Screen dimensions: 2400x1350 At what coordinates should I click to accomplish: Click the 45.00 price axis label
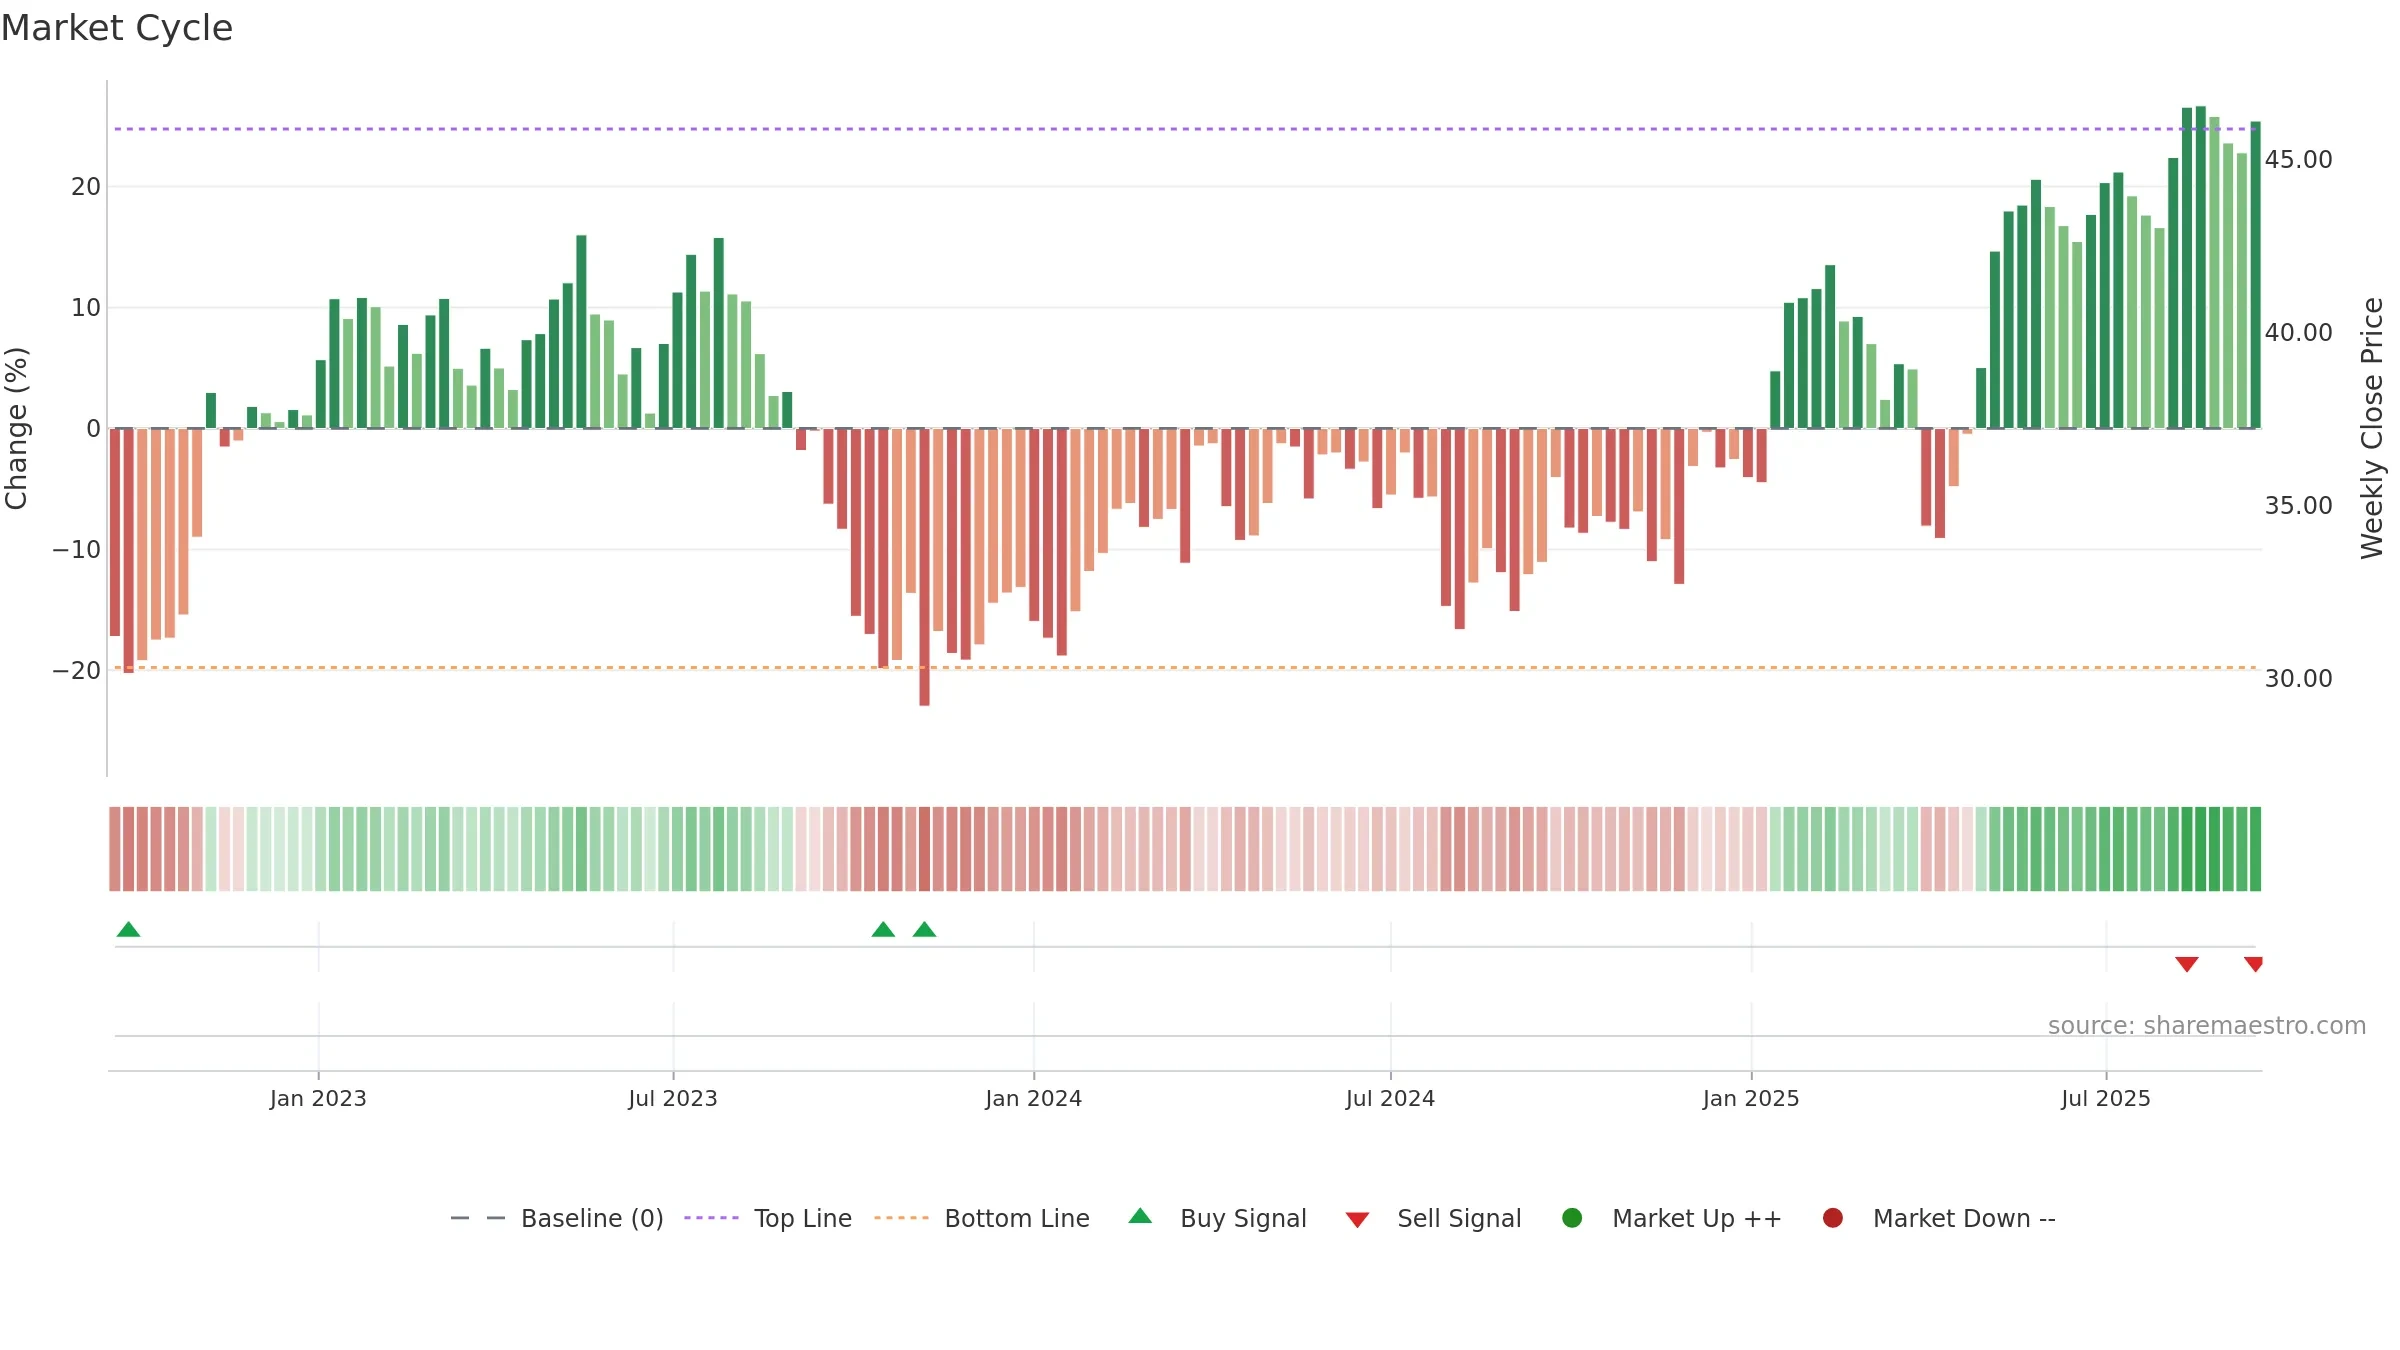click(2298, 160)
